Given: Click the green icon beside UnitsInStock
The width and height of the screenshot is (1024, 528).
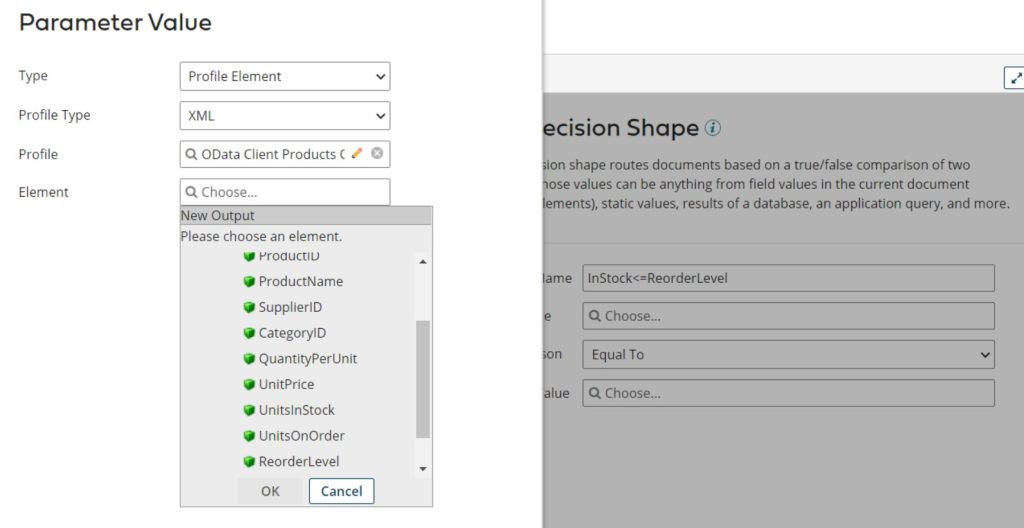Looking at the screenshot, I should click(249, 411).
